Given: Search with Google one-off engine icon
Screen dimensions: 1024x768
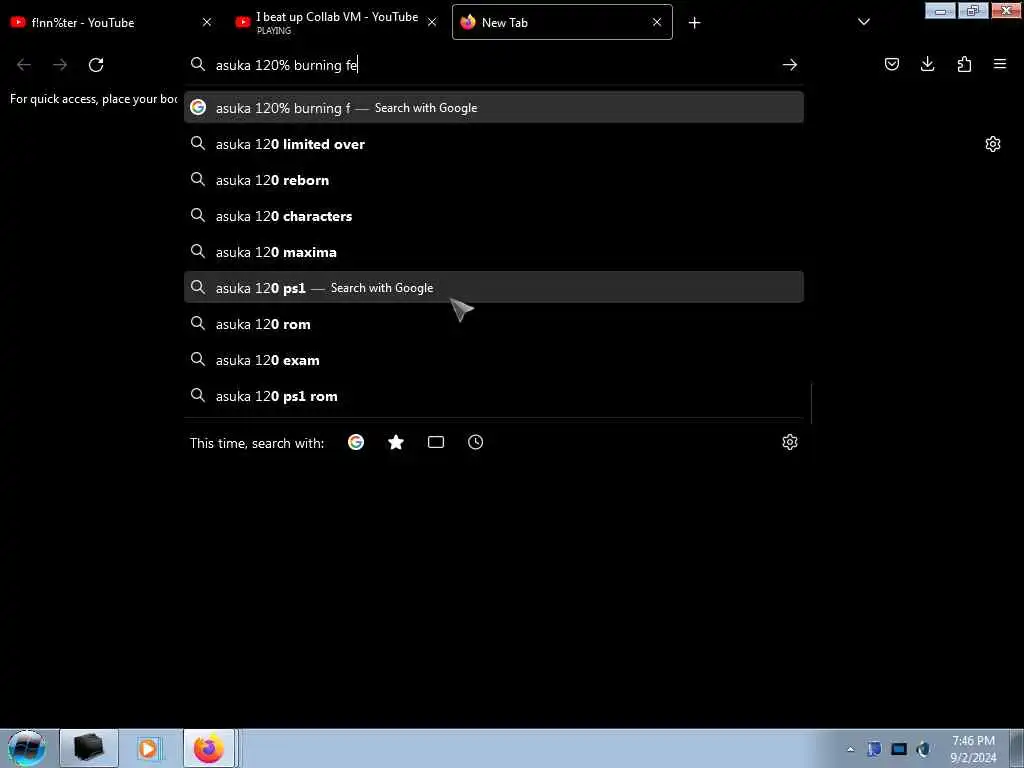Looking at the screenshot, I should (x=356, y=442).
